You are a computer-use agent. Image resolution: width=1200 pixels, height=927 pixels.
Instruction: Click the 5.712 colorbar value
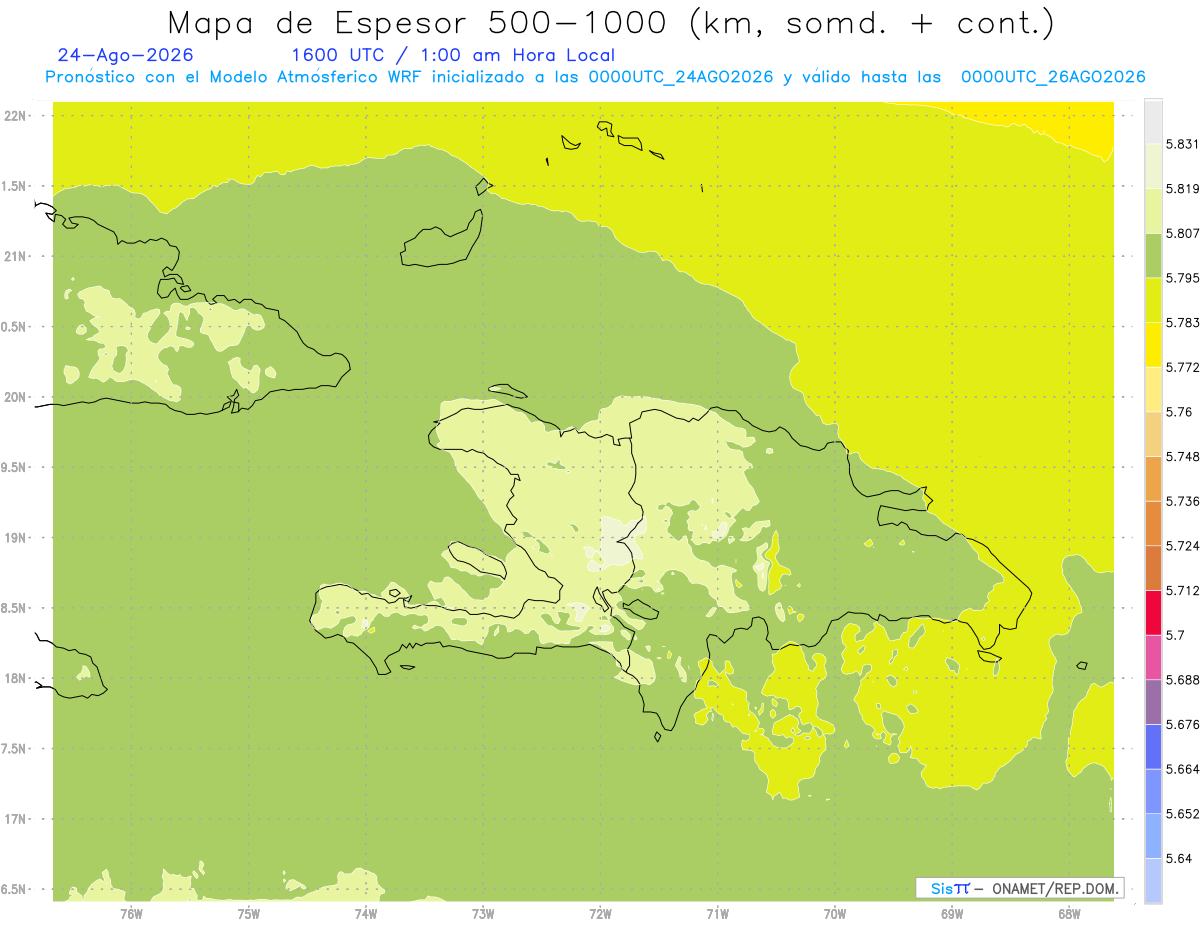click(x=1182, y=590)
